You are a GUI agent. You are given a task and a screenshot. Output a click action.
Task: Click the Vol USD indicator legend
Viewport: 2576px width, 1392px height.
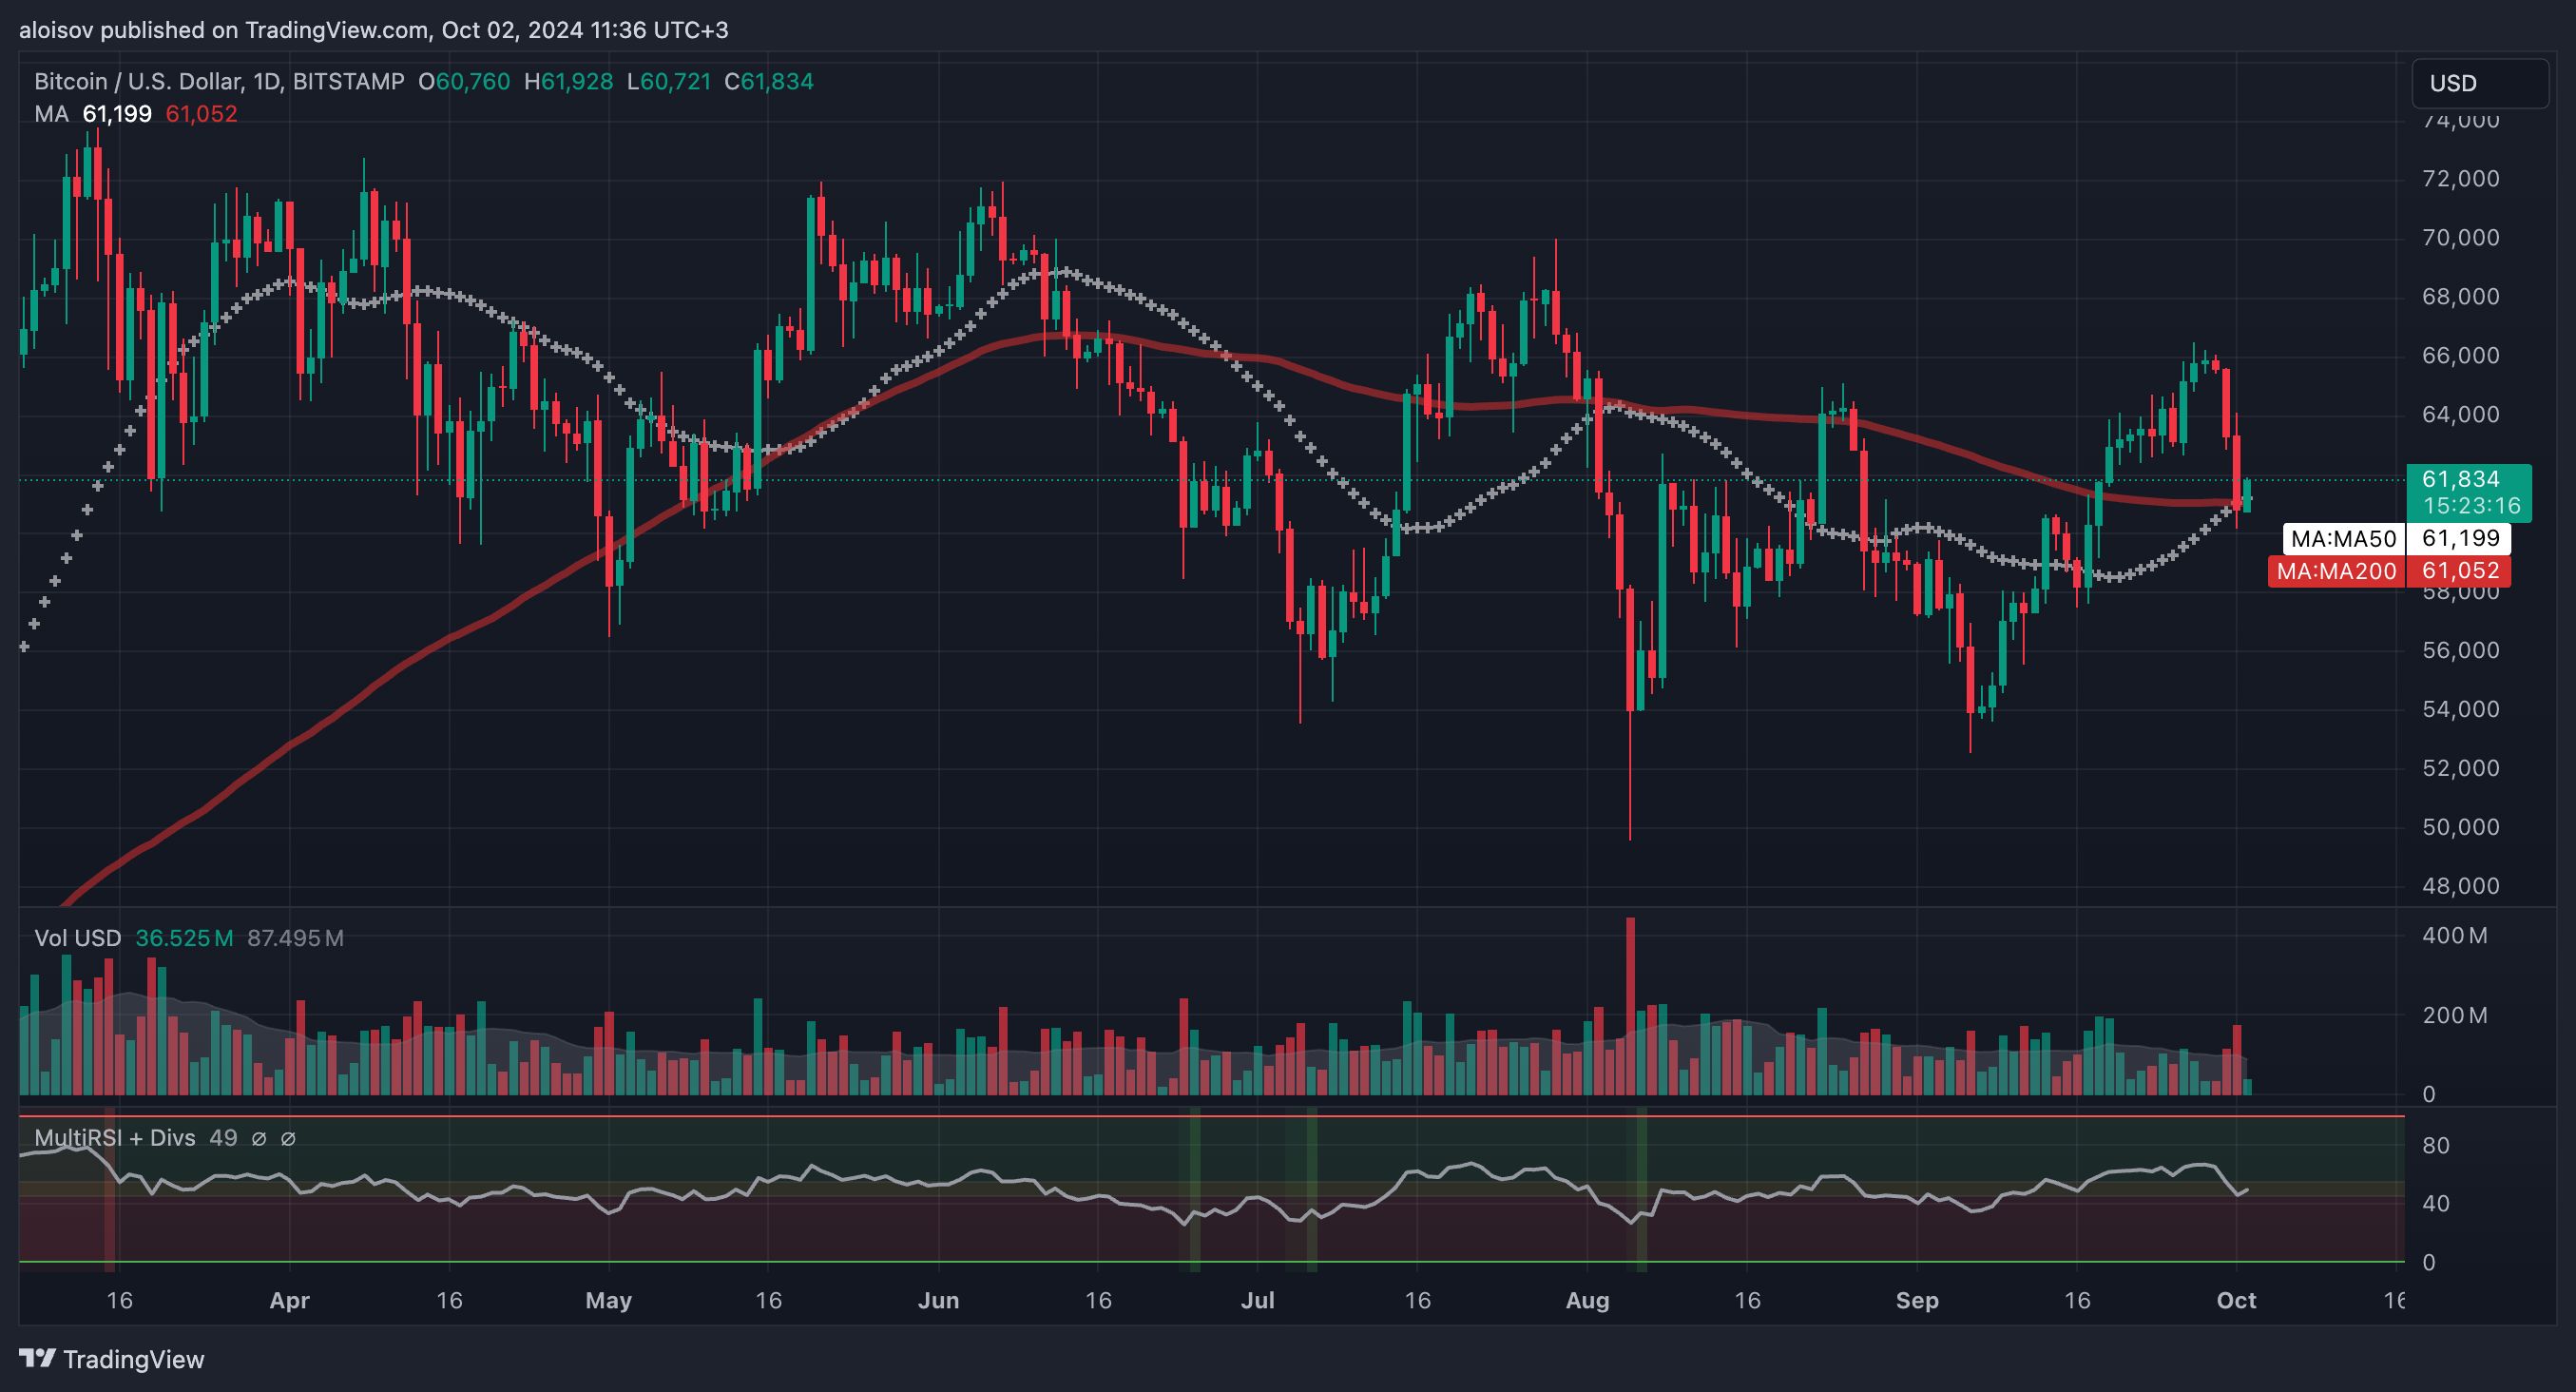tap(77, 938)
